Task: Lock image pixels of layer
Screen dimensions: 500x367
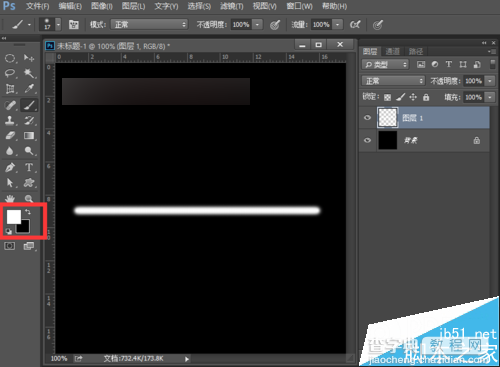Action: pyautogui.click(x=400, y=97)
